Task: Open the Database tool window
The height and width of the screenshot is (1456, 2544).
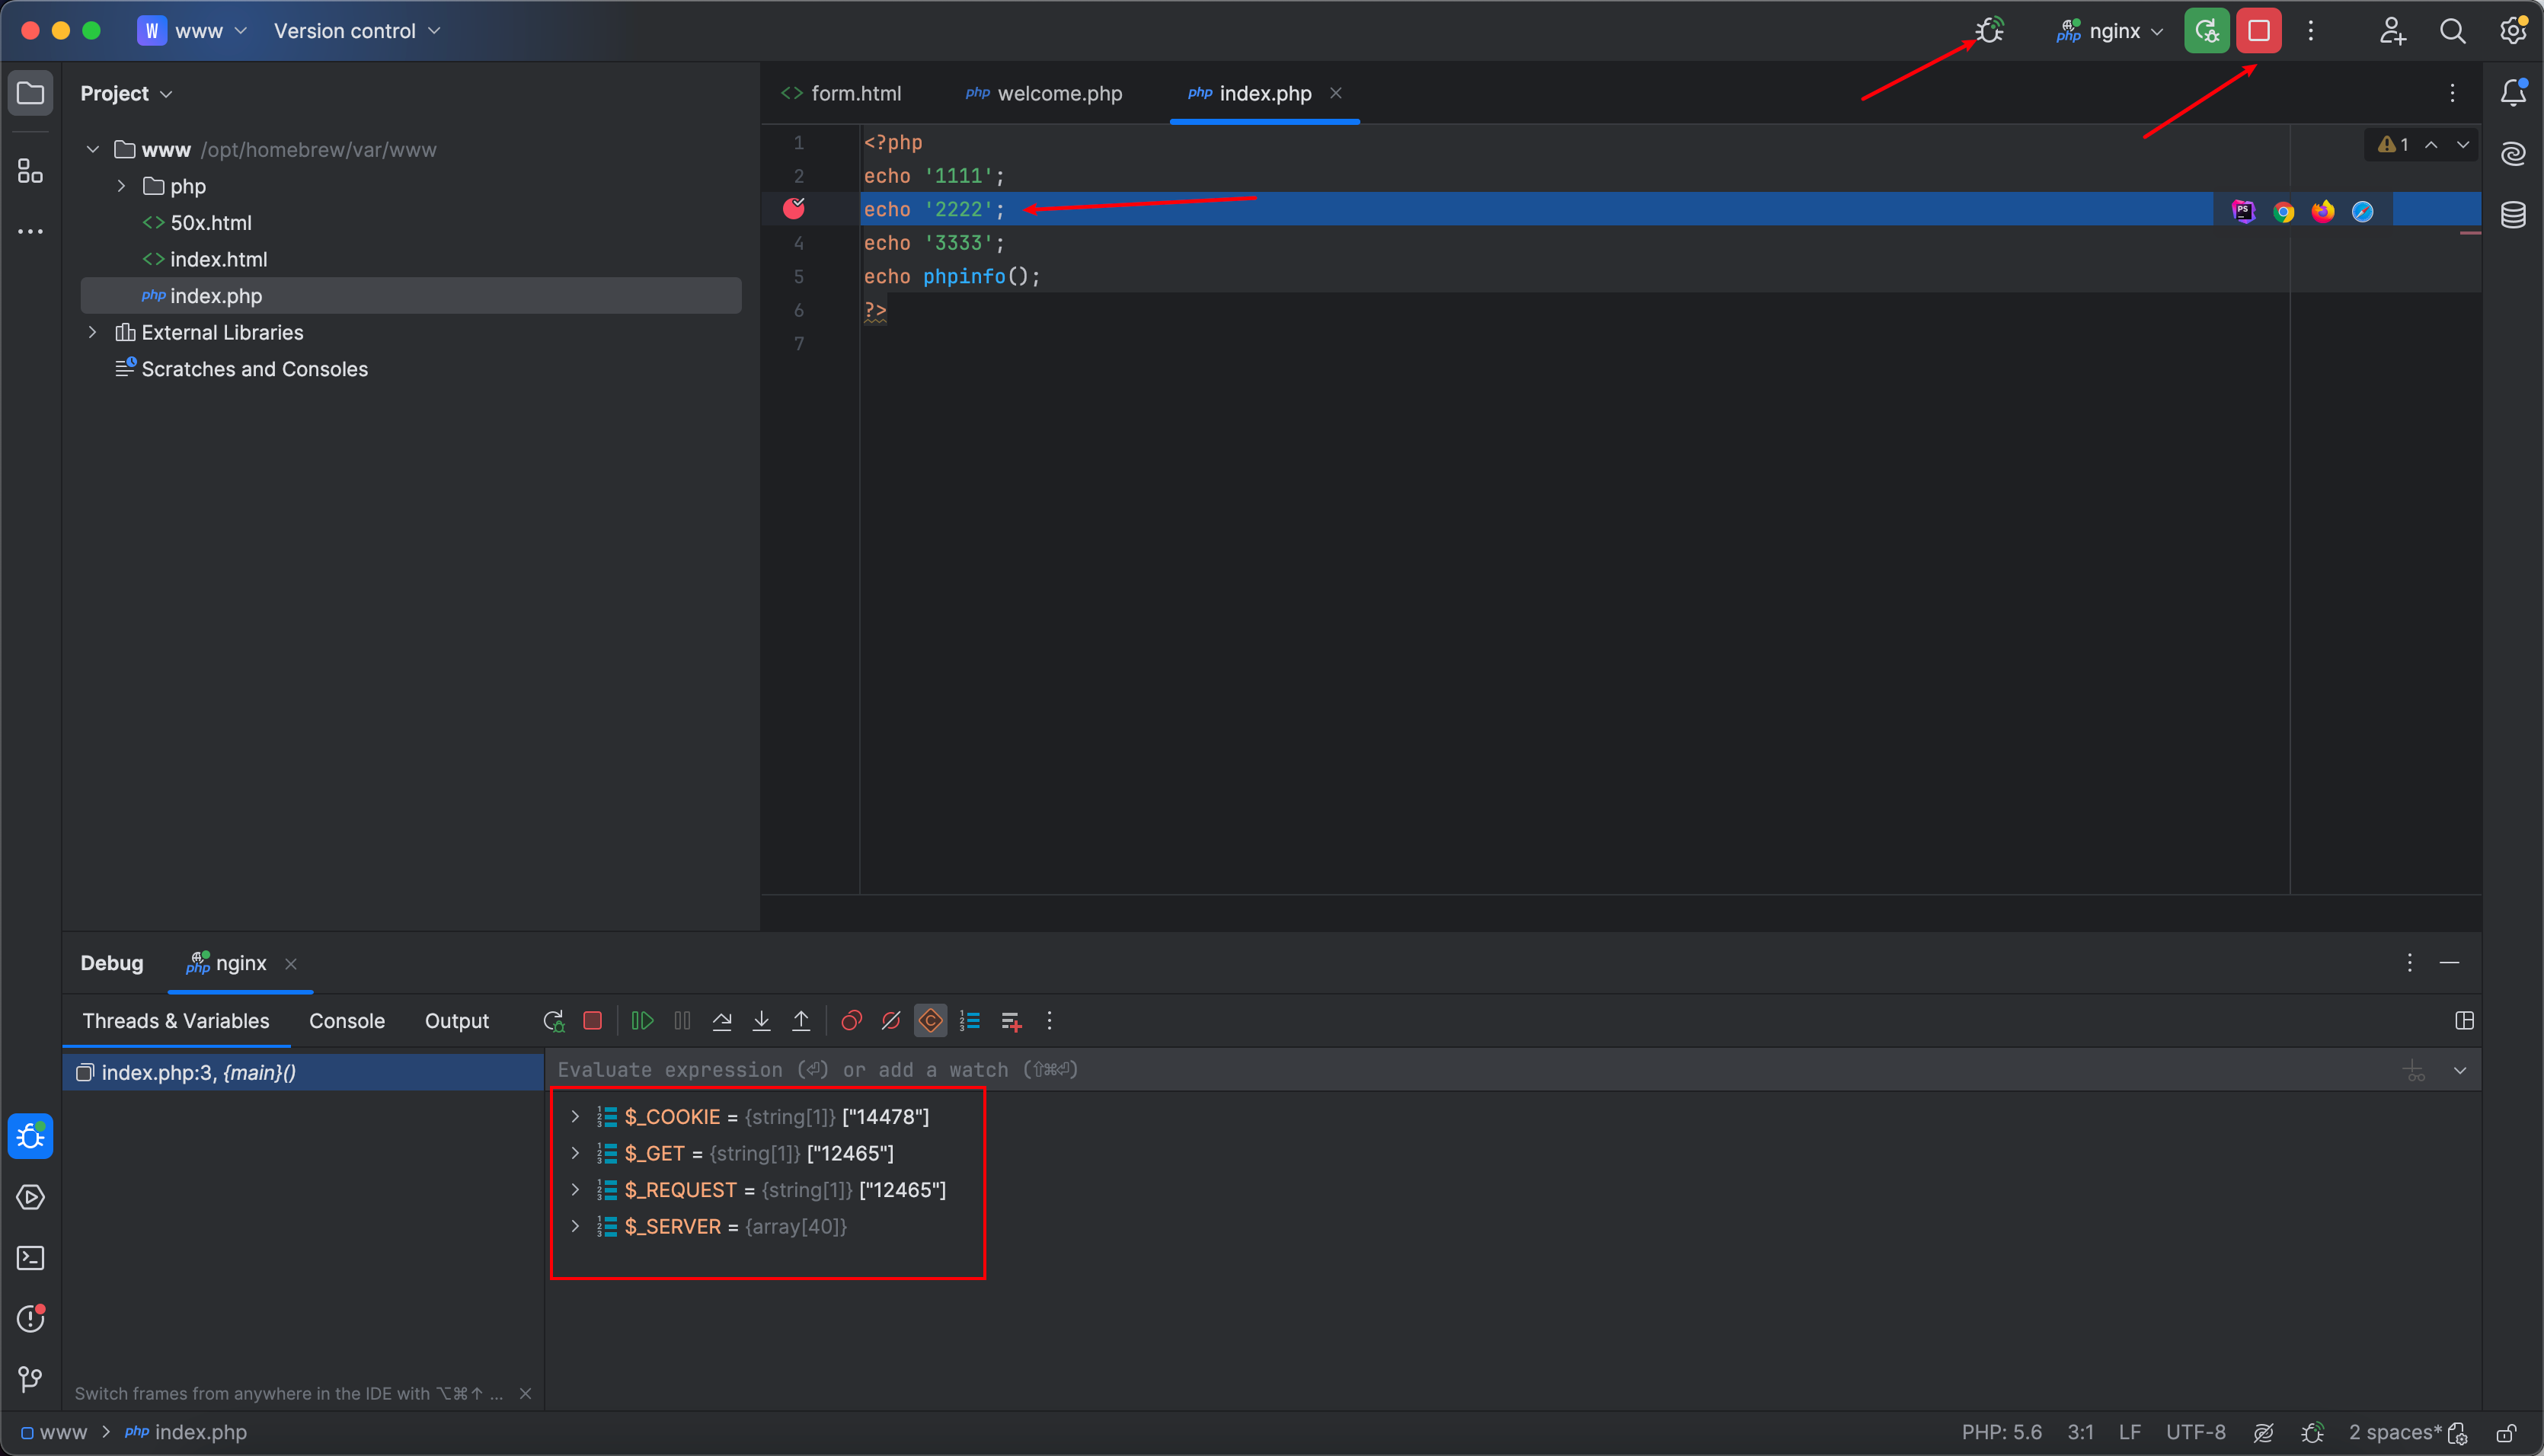Action: (2514, 214)
